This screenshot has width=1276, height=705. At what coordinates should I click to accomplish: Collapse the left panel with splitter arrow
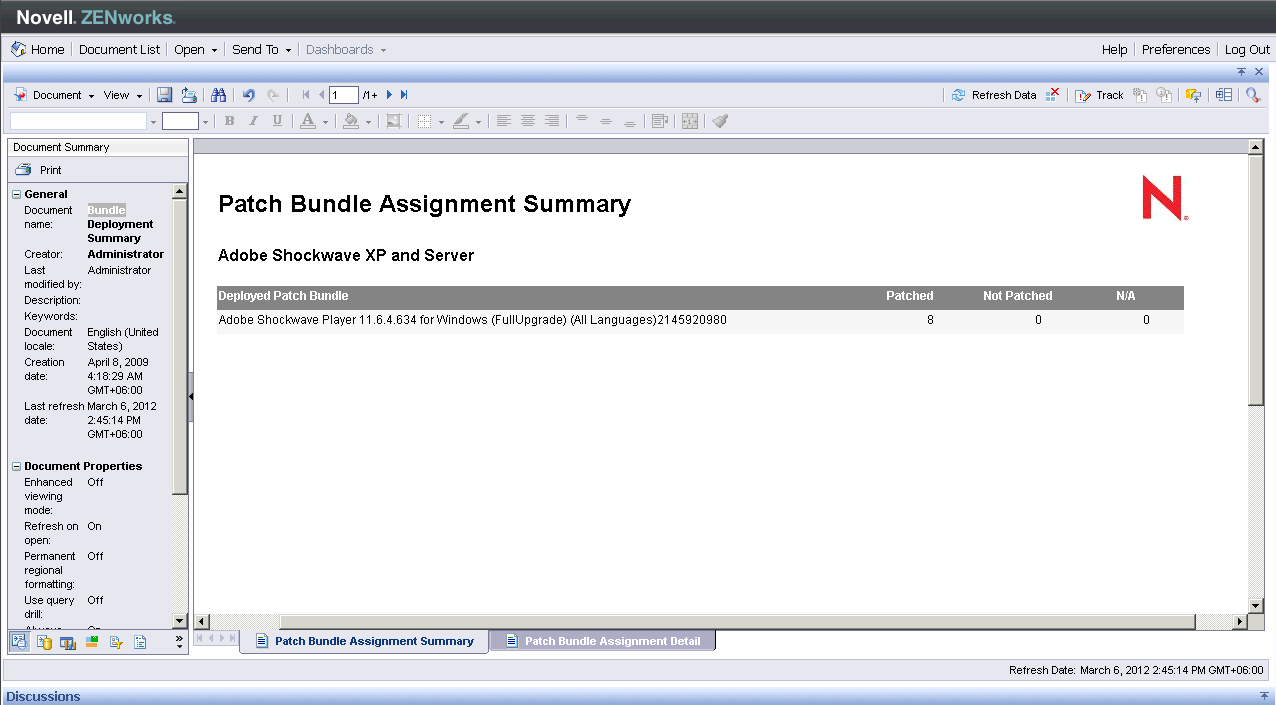click(191, 396)
